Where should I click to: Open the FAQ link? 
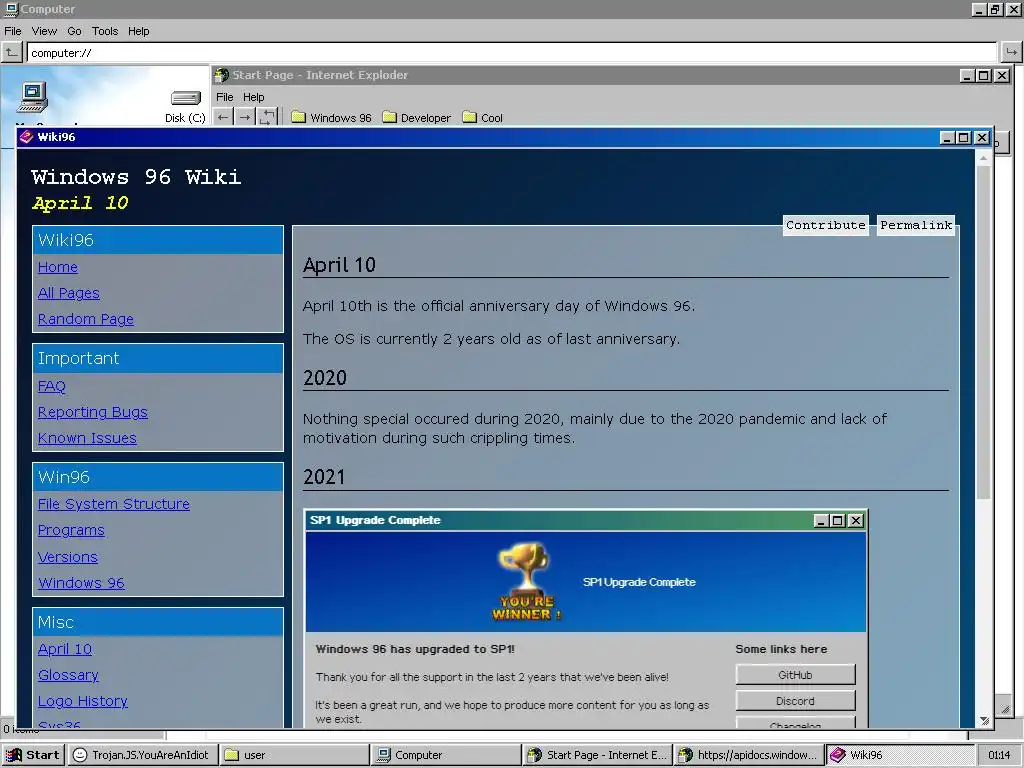[x=52, y=386]
